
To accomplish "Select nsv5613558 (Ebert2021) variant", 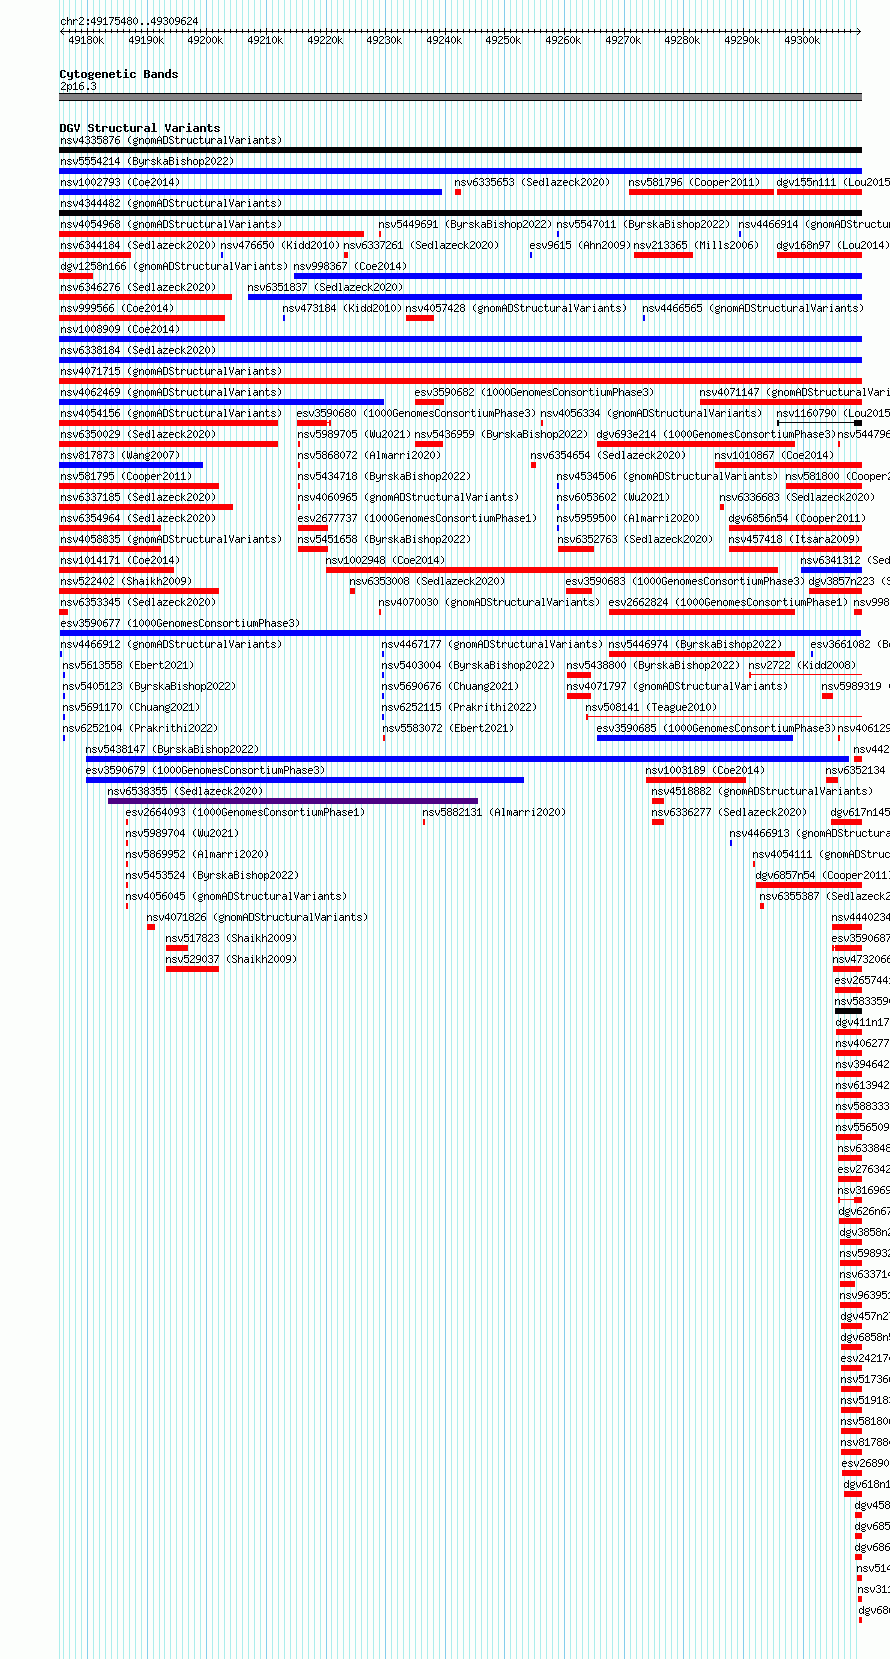I will pyautogui.click(x=129, y=665).
